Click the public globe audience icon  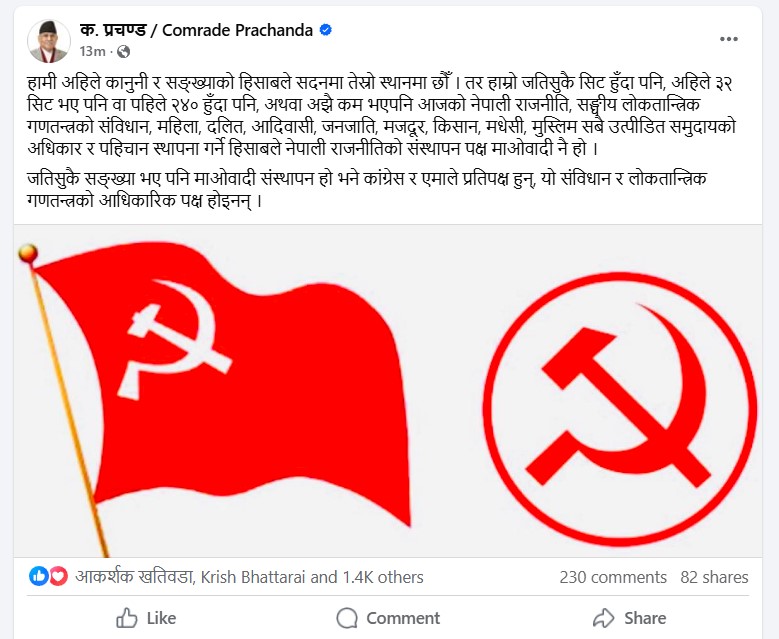click(123, 52)
